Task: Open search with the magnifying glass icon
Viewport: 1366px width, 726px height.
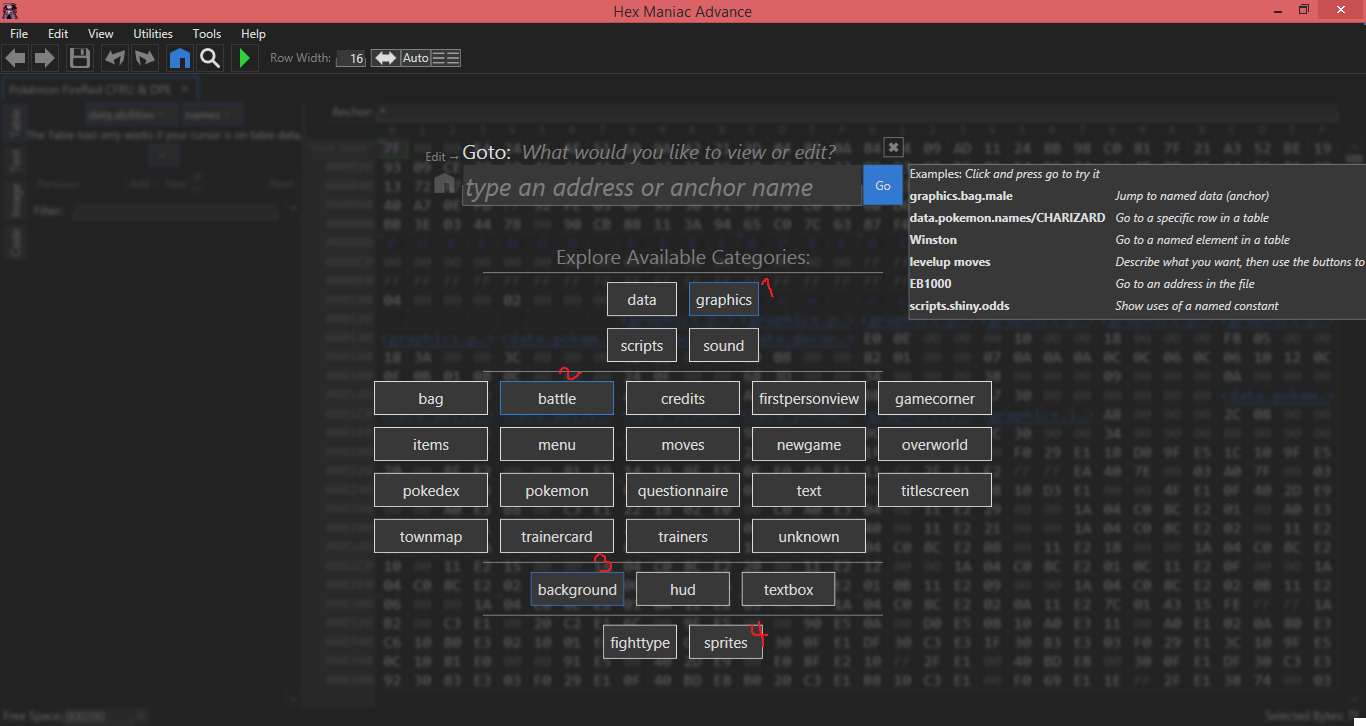Action: click(x=210, y=58)
